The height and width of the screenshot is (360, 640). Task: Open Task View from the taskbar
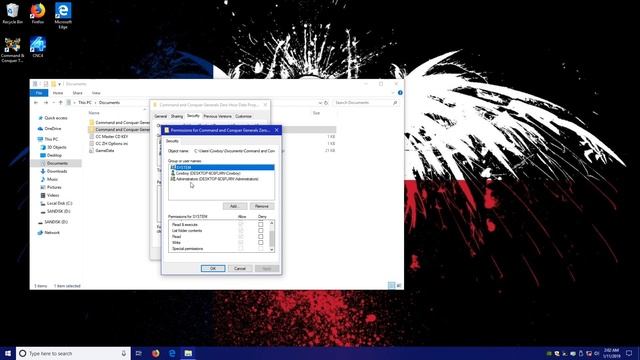(x=139, y=353)
